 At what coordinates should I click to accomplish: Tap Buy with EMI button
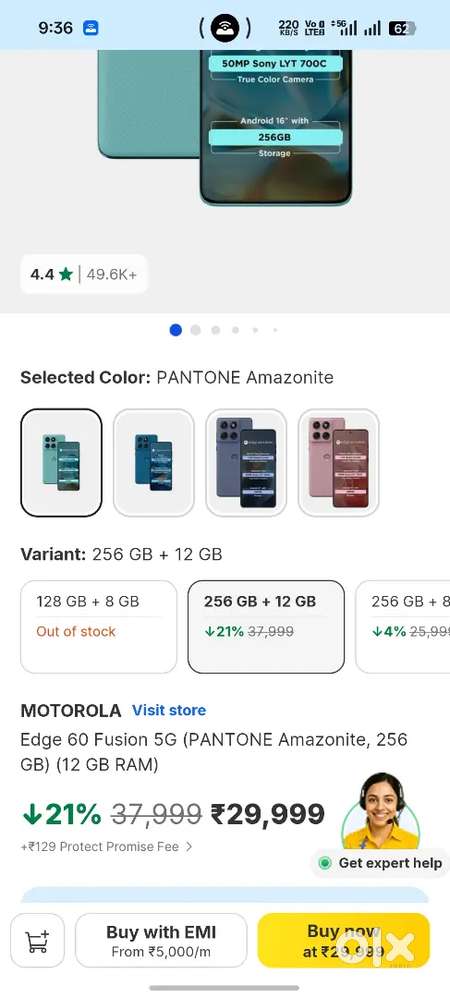[x=161, y=941]
